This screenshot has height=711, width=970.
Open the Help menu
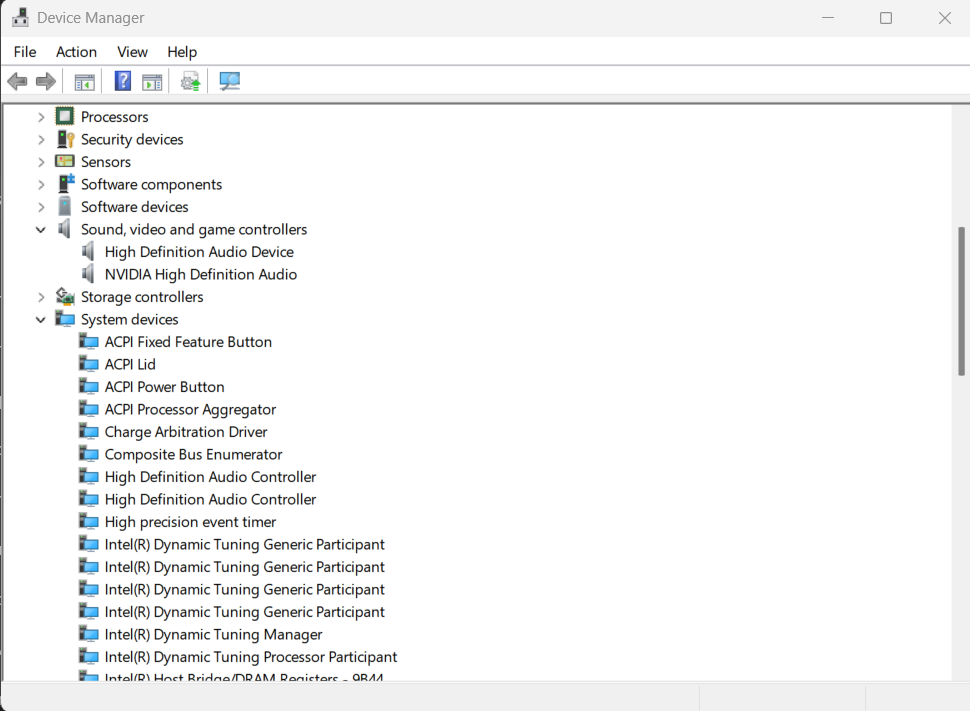[182, 52]
